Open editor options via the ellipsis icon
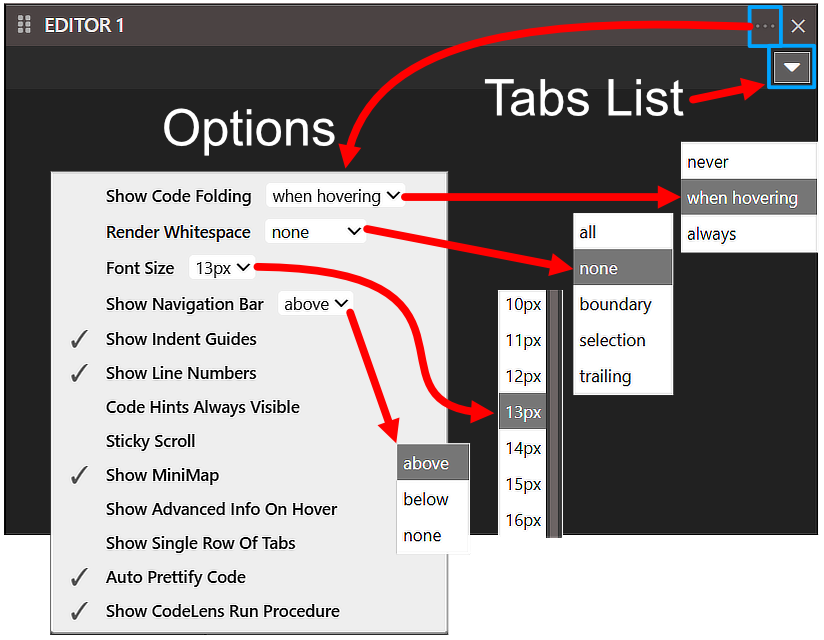The width and height of the screenshot is (824, 640). tap(764, 26)
